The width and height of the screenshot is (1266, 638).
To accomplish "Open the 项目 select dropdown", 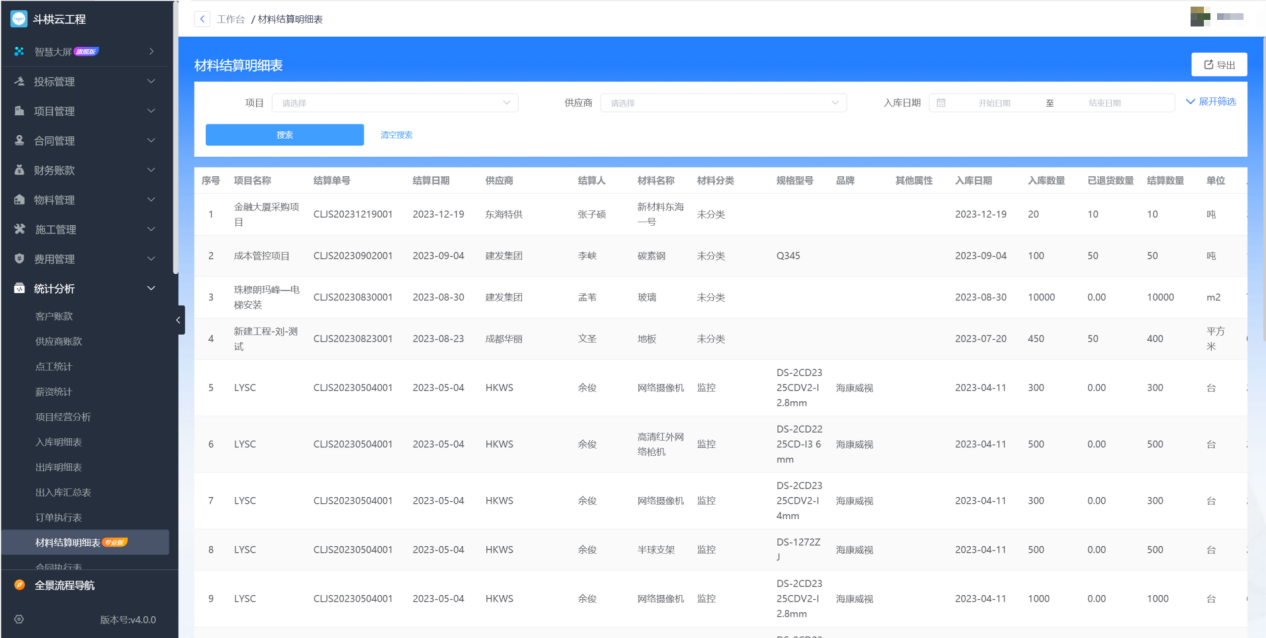I will tap(395, 103).
